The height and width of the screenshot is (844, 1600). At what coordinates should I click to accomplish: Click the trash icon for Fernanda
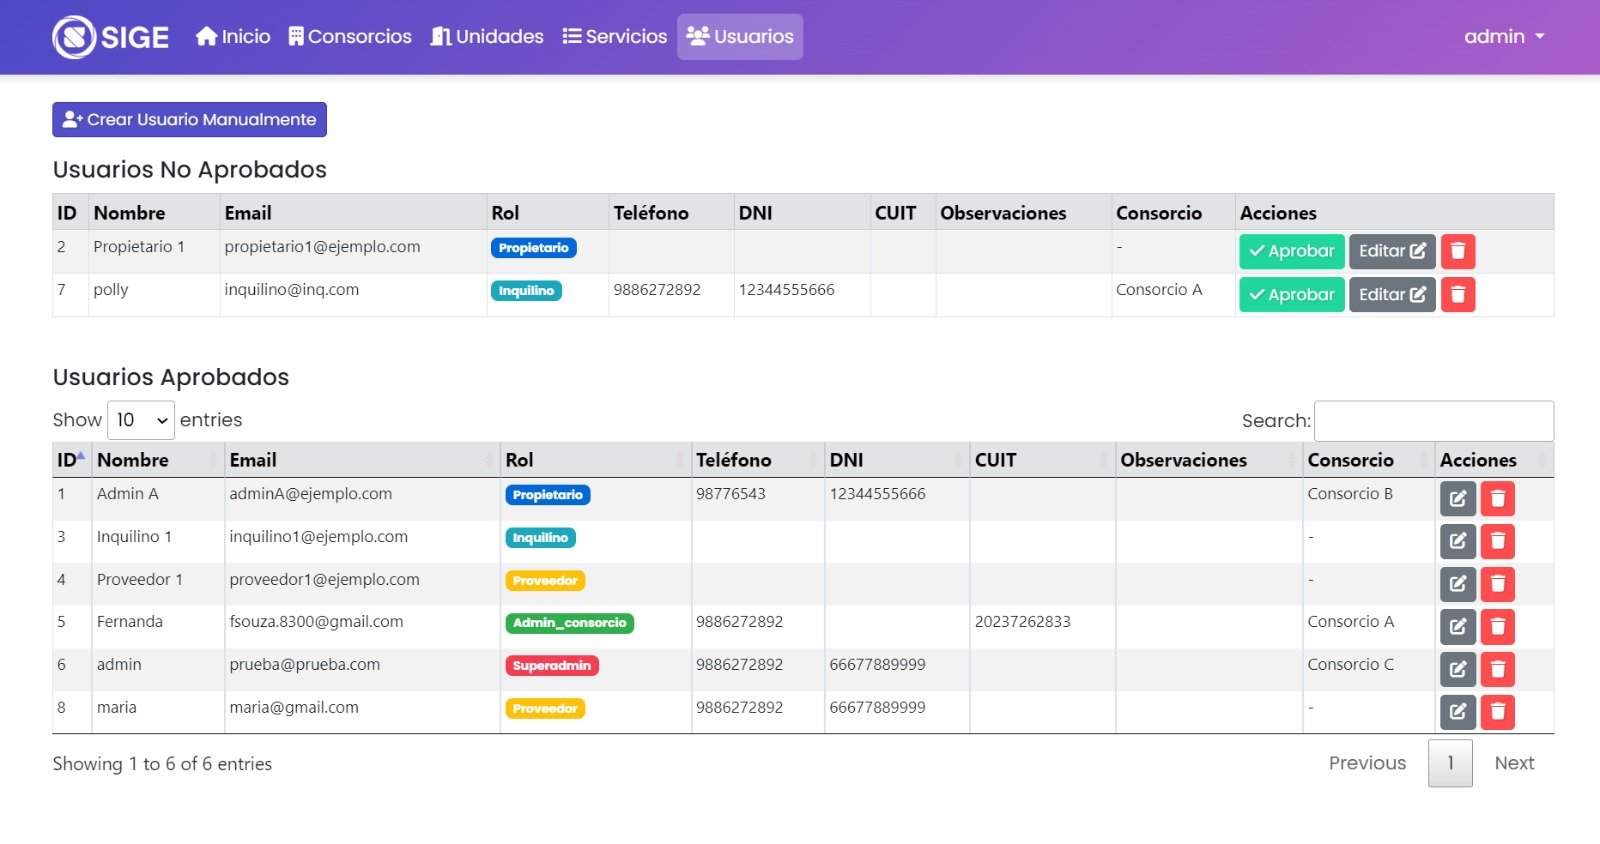(x=1497, y=627)
